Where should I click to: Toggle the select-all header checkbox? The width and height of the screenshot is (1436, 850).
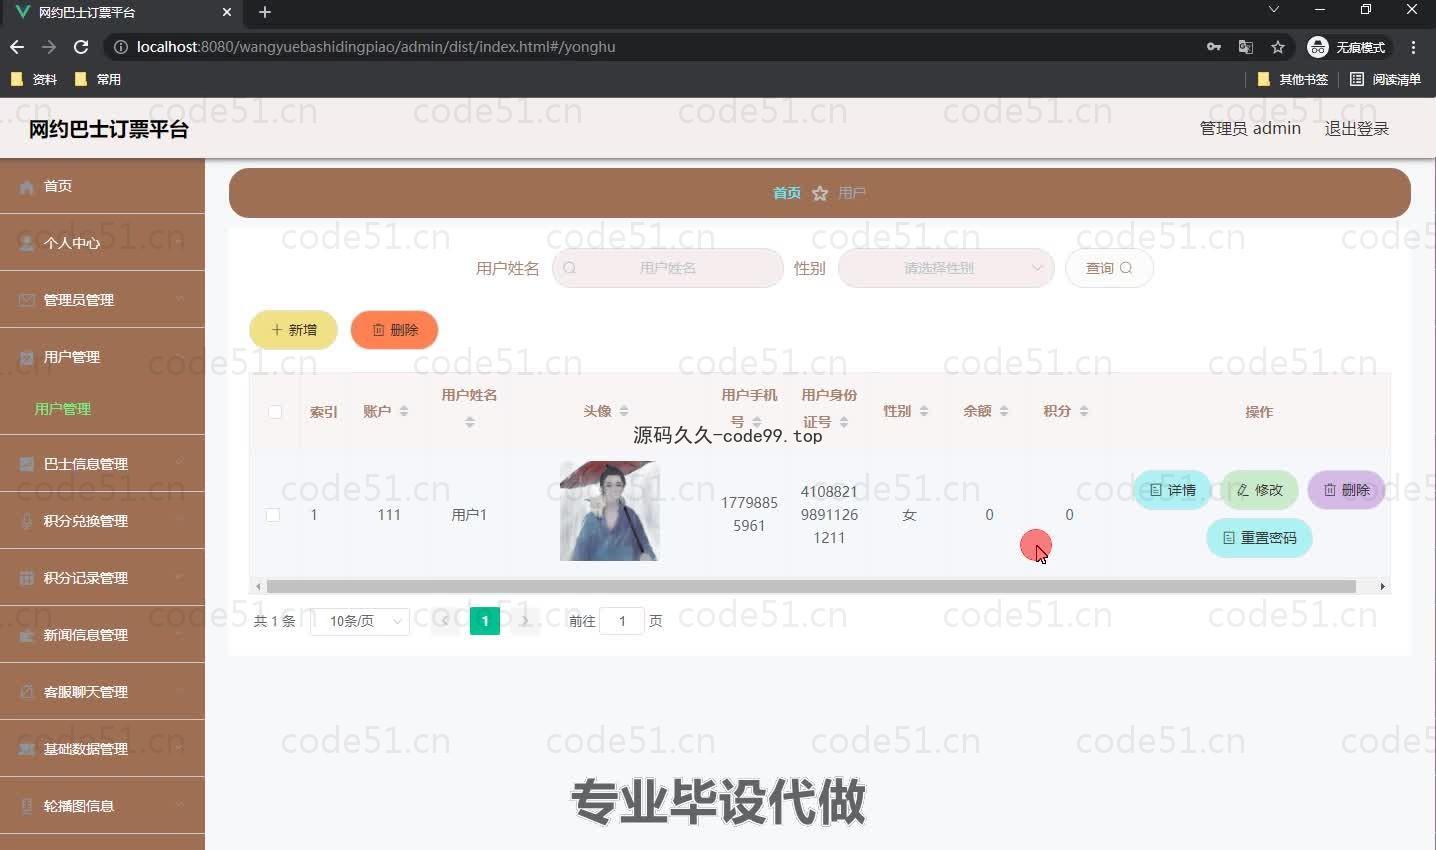[275, 412]
